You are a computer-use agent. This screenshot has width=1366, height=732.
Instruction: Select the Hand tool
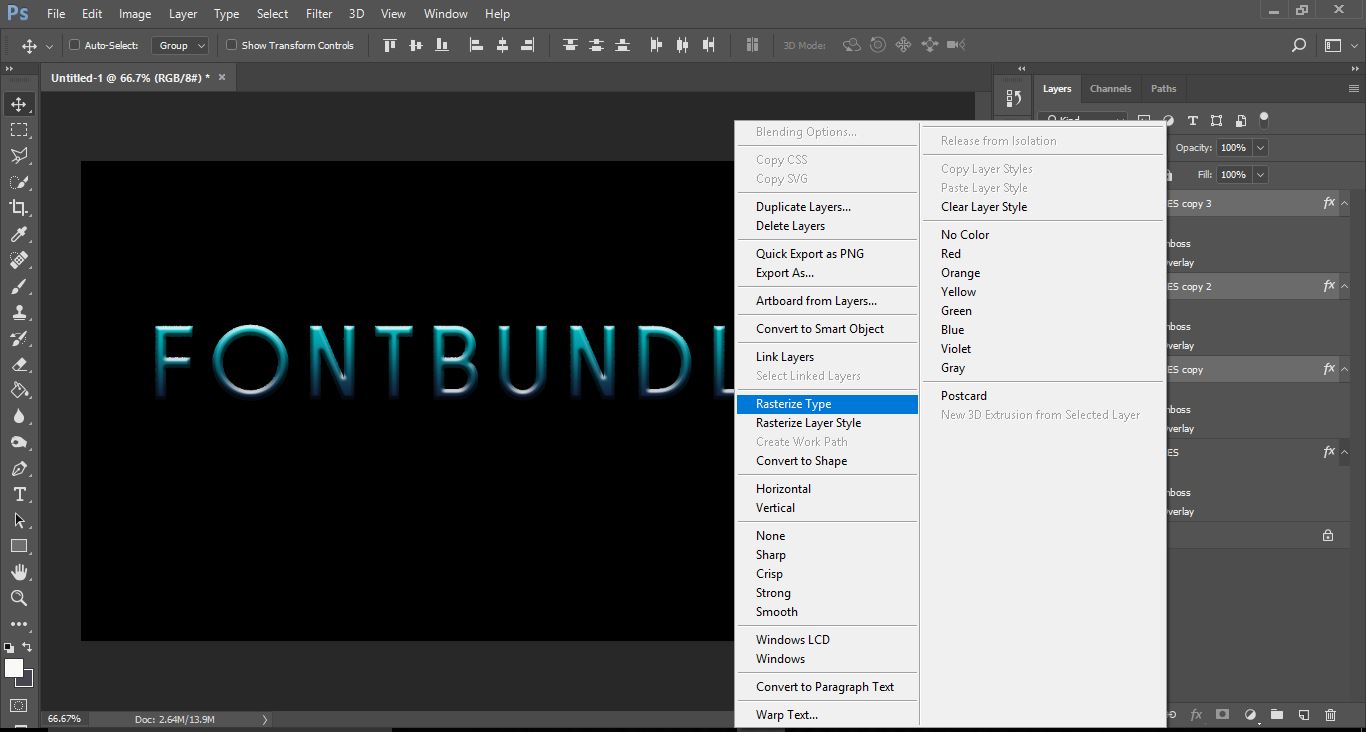coord(19,572)
